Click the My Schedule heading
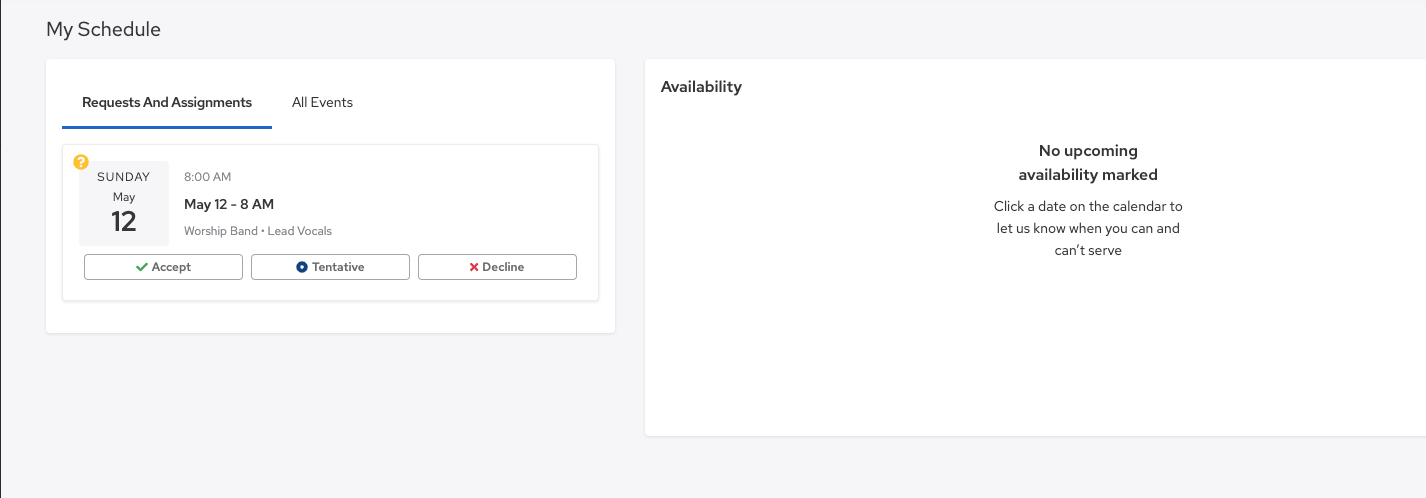The width and height of the screenshot is (1426, 498). coord(103,30)
